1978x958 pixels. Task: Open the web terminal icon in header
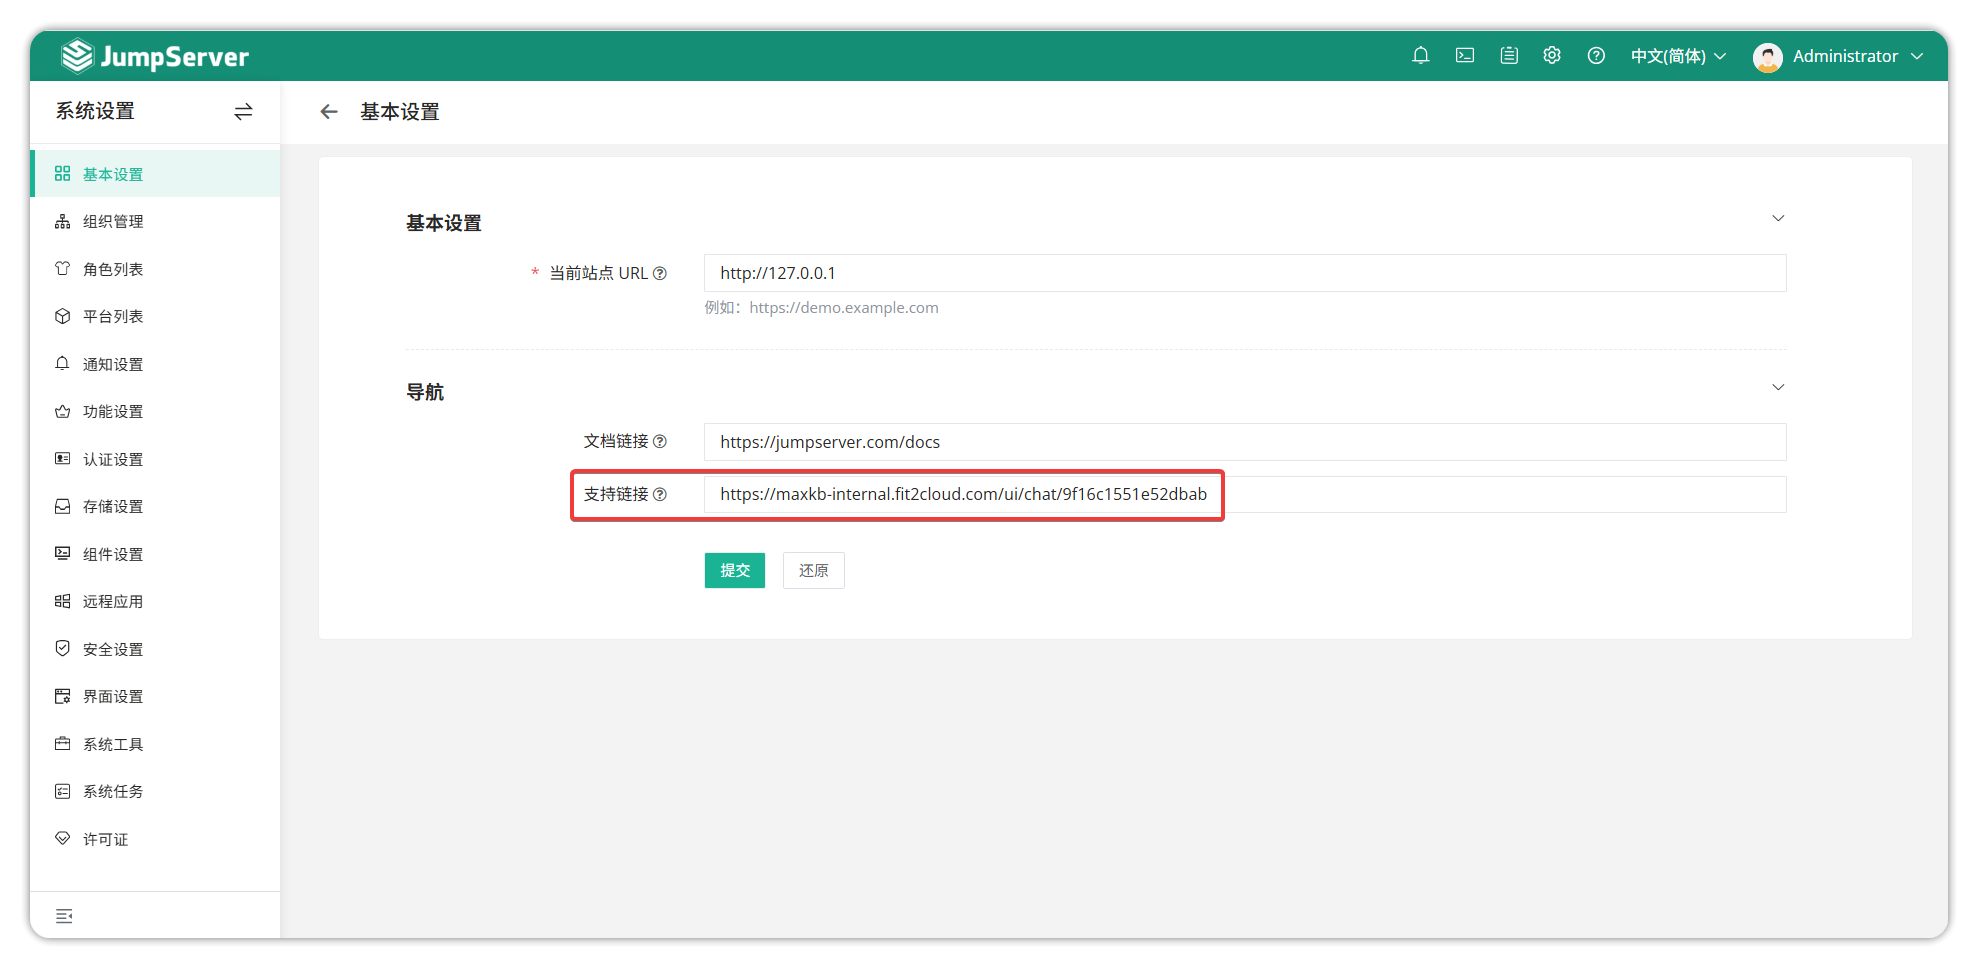coord(1464,56)
